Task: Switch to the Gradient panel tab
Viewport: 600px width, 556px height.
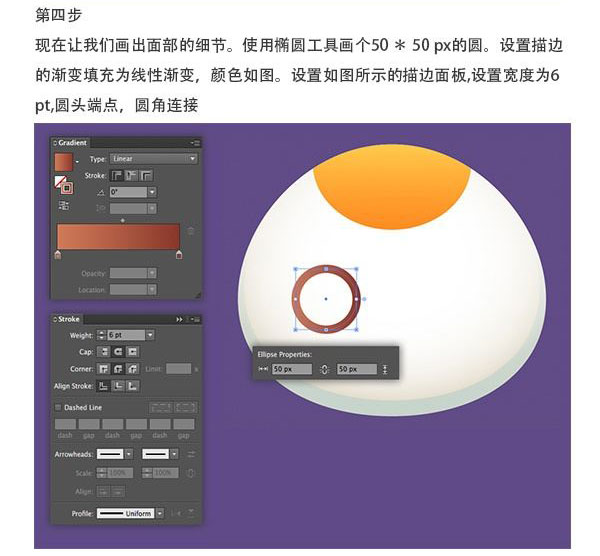Action: [x=71, y=143]
